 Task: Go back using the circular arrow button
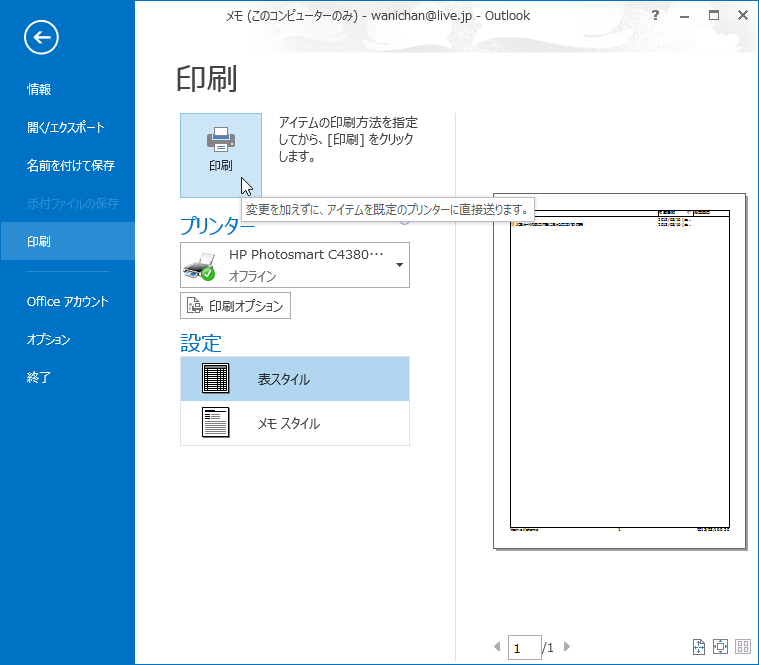pyautogui.click(x=41, y=37)
